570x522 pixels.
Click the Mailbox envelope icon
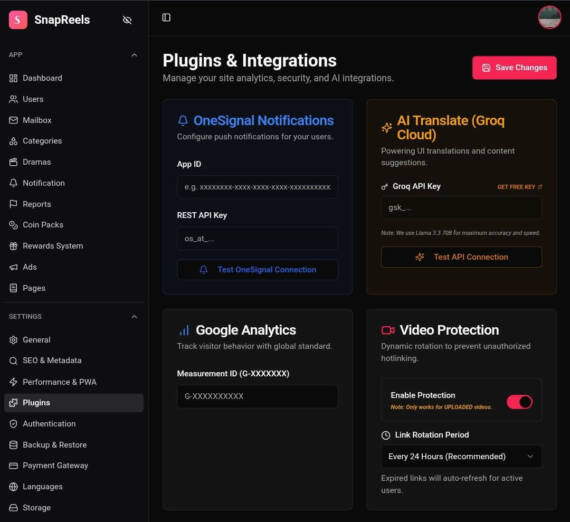(x=13, y=120)
